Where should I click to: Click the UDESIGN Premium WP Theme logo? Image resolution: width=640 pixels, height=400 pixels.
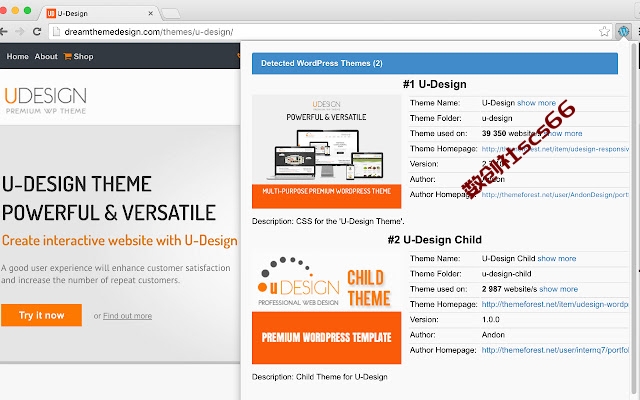pos(45,100)
